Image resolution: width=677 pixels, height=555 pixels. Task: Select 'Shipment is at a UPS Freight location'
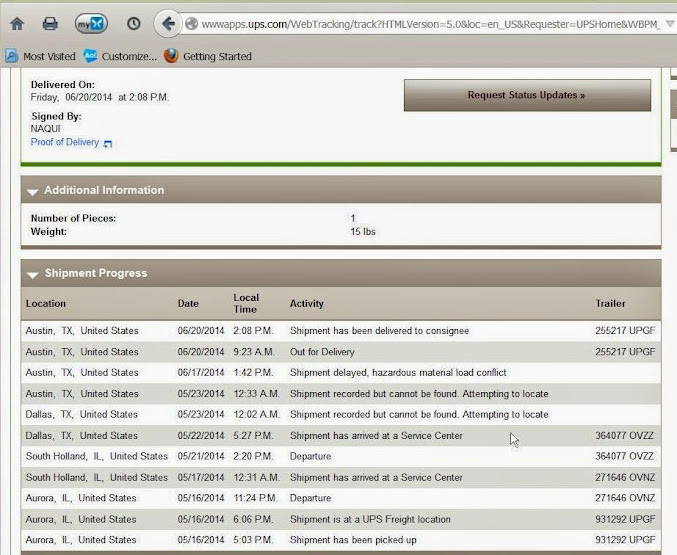pos(370,520)
